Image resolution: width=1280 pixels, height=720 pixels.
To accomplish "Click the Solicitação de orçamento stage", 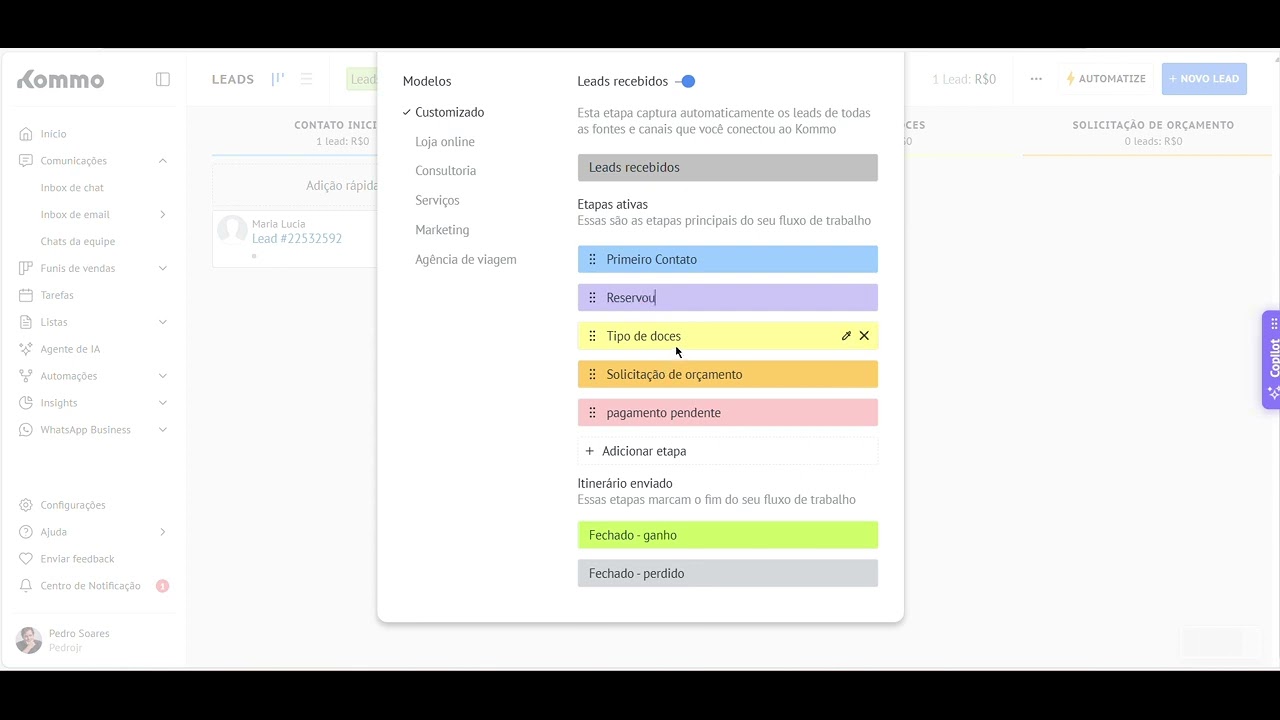I will point(728,374).
